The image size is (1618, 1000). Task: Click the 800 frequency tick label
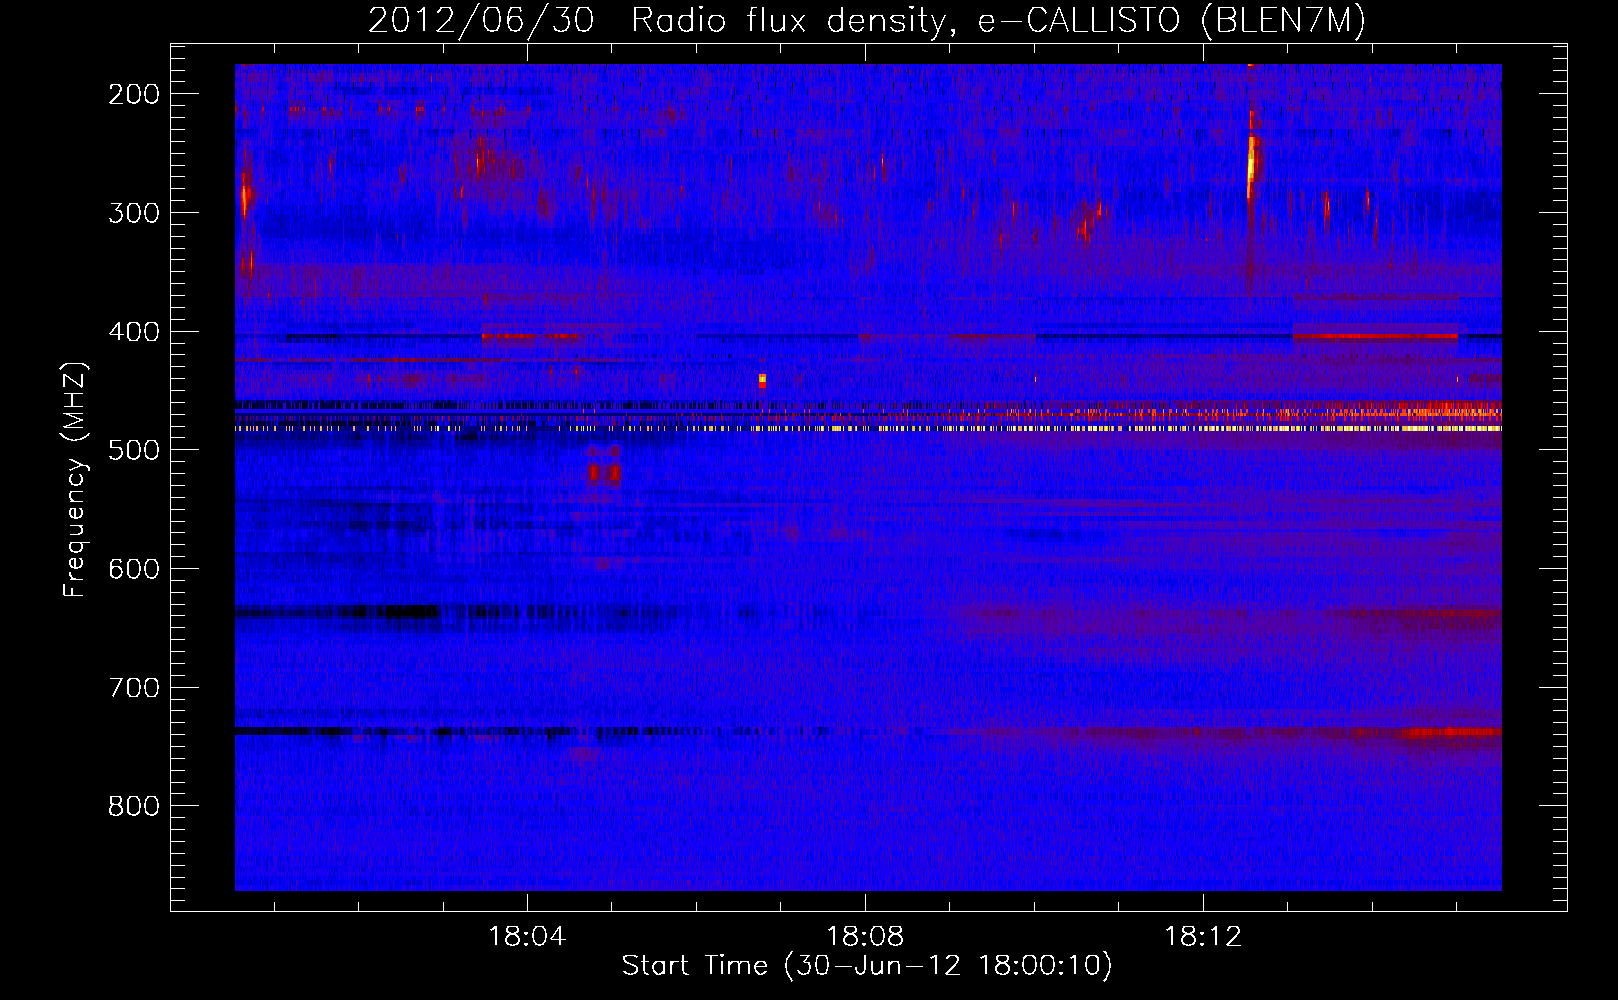point(134,807)
